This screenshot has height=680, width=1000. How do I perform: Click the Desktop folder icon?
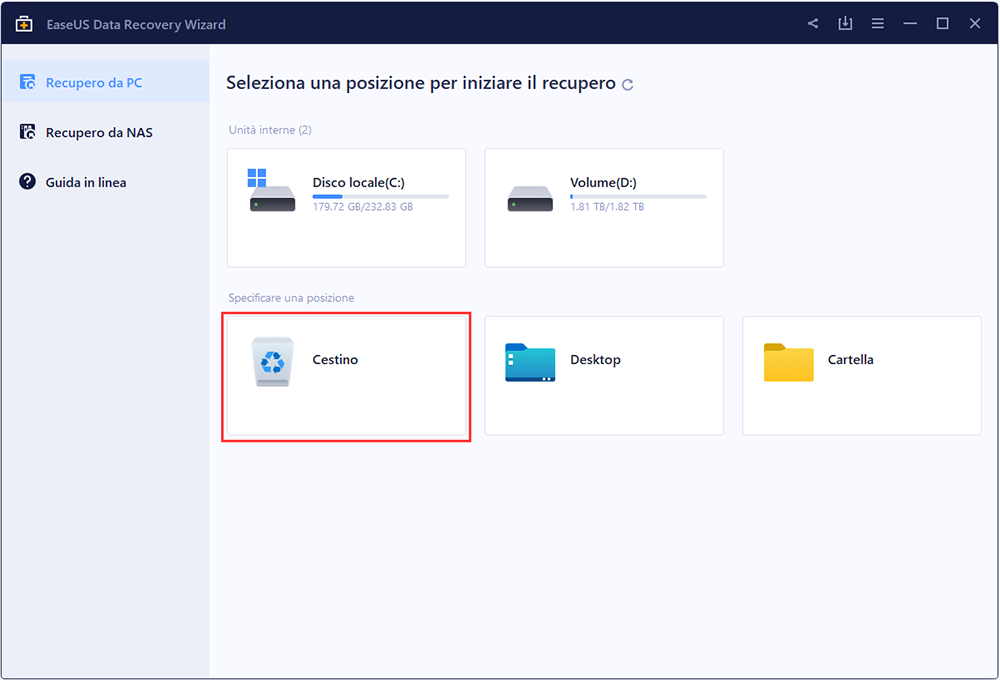(x=530, y=362)
